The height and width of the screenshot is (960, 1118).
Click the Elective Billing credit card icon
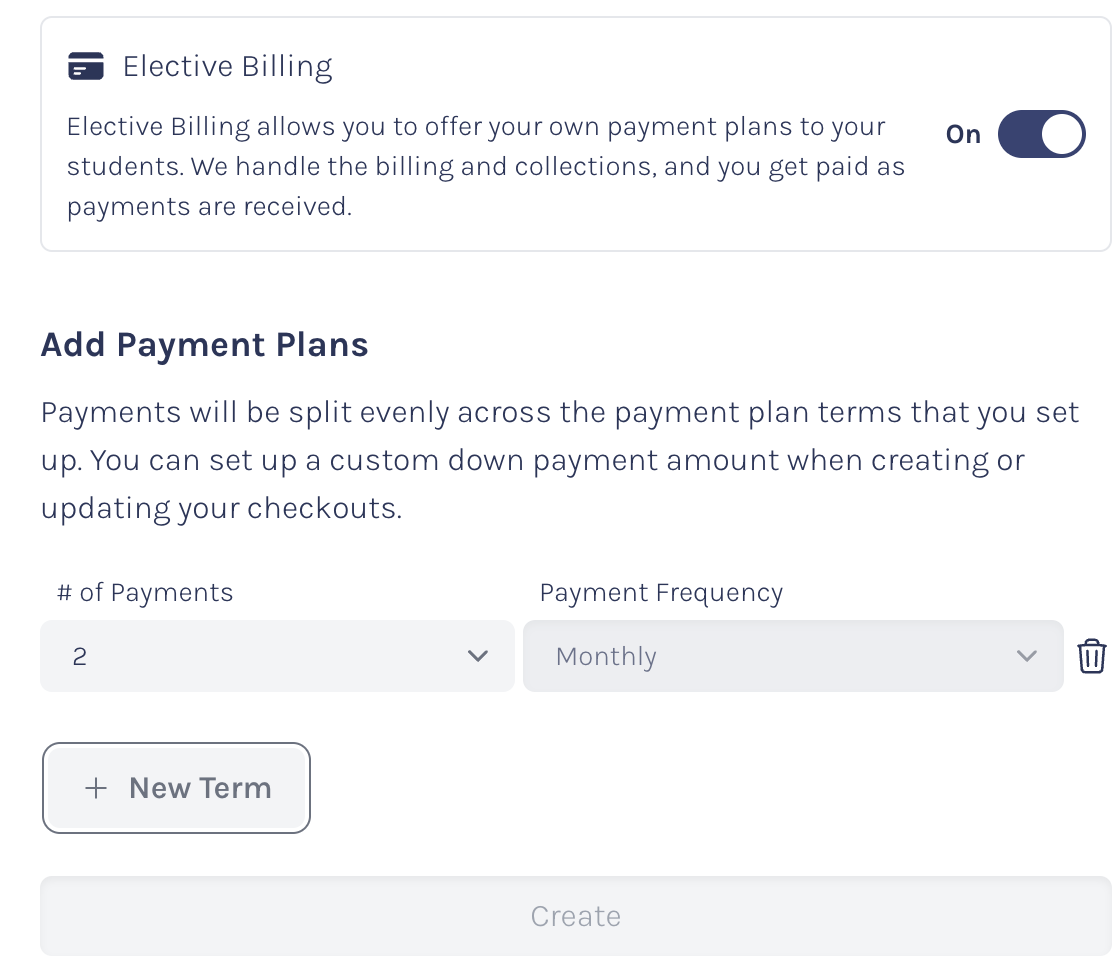point(86,67)
